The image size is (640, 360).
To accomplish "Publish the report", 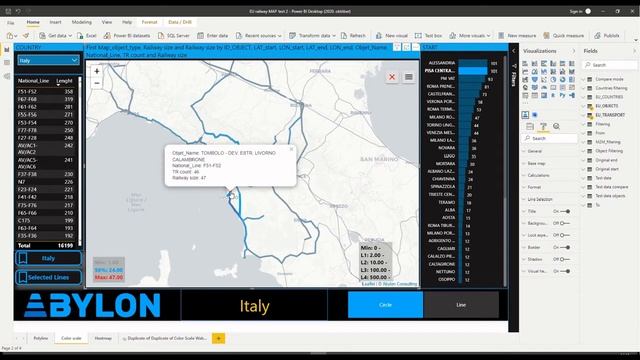I will click(x=607, y=36).
